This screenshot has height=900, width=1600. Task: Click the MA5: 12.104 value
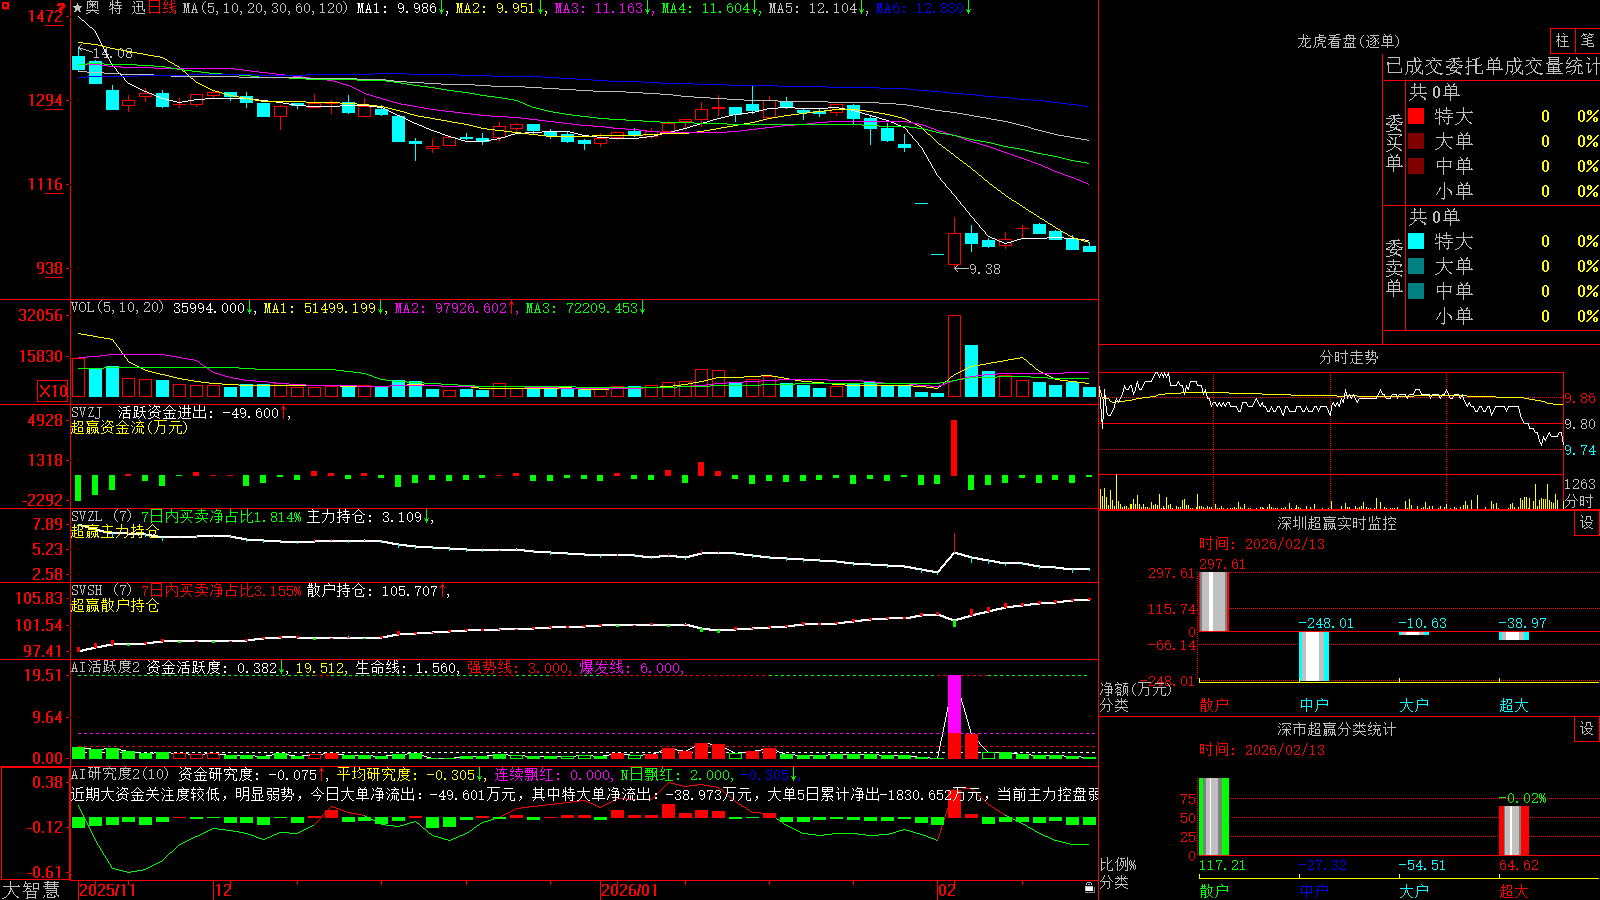818,8
